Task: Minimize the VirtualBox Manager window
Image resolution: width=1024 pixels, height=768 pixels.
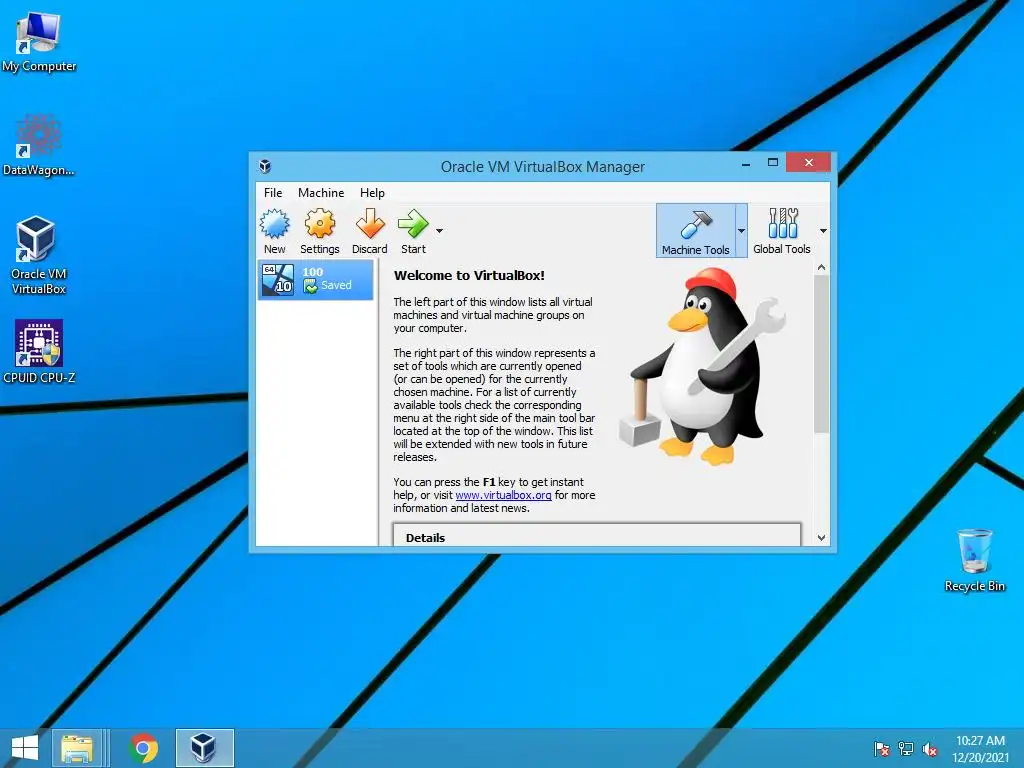Action: (x=746, y=163)
